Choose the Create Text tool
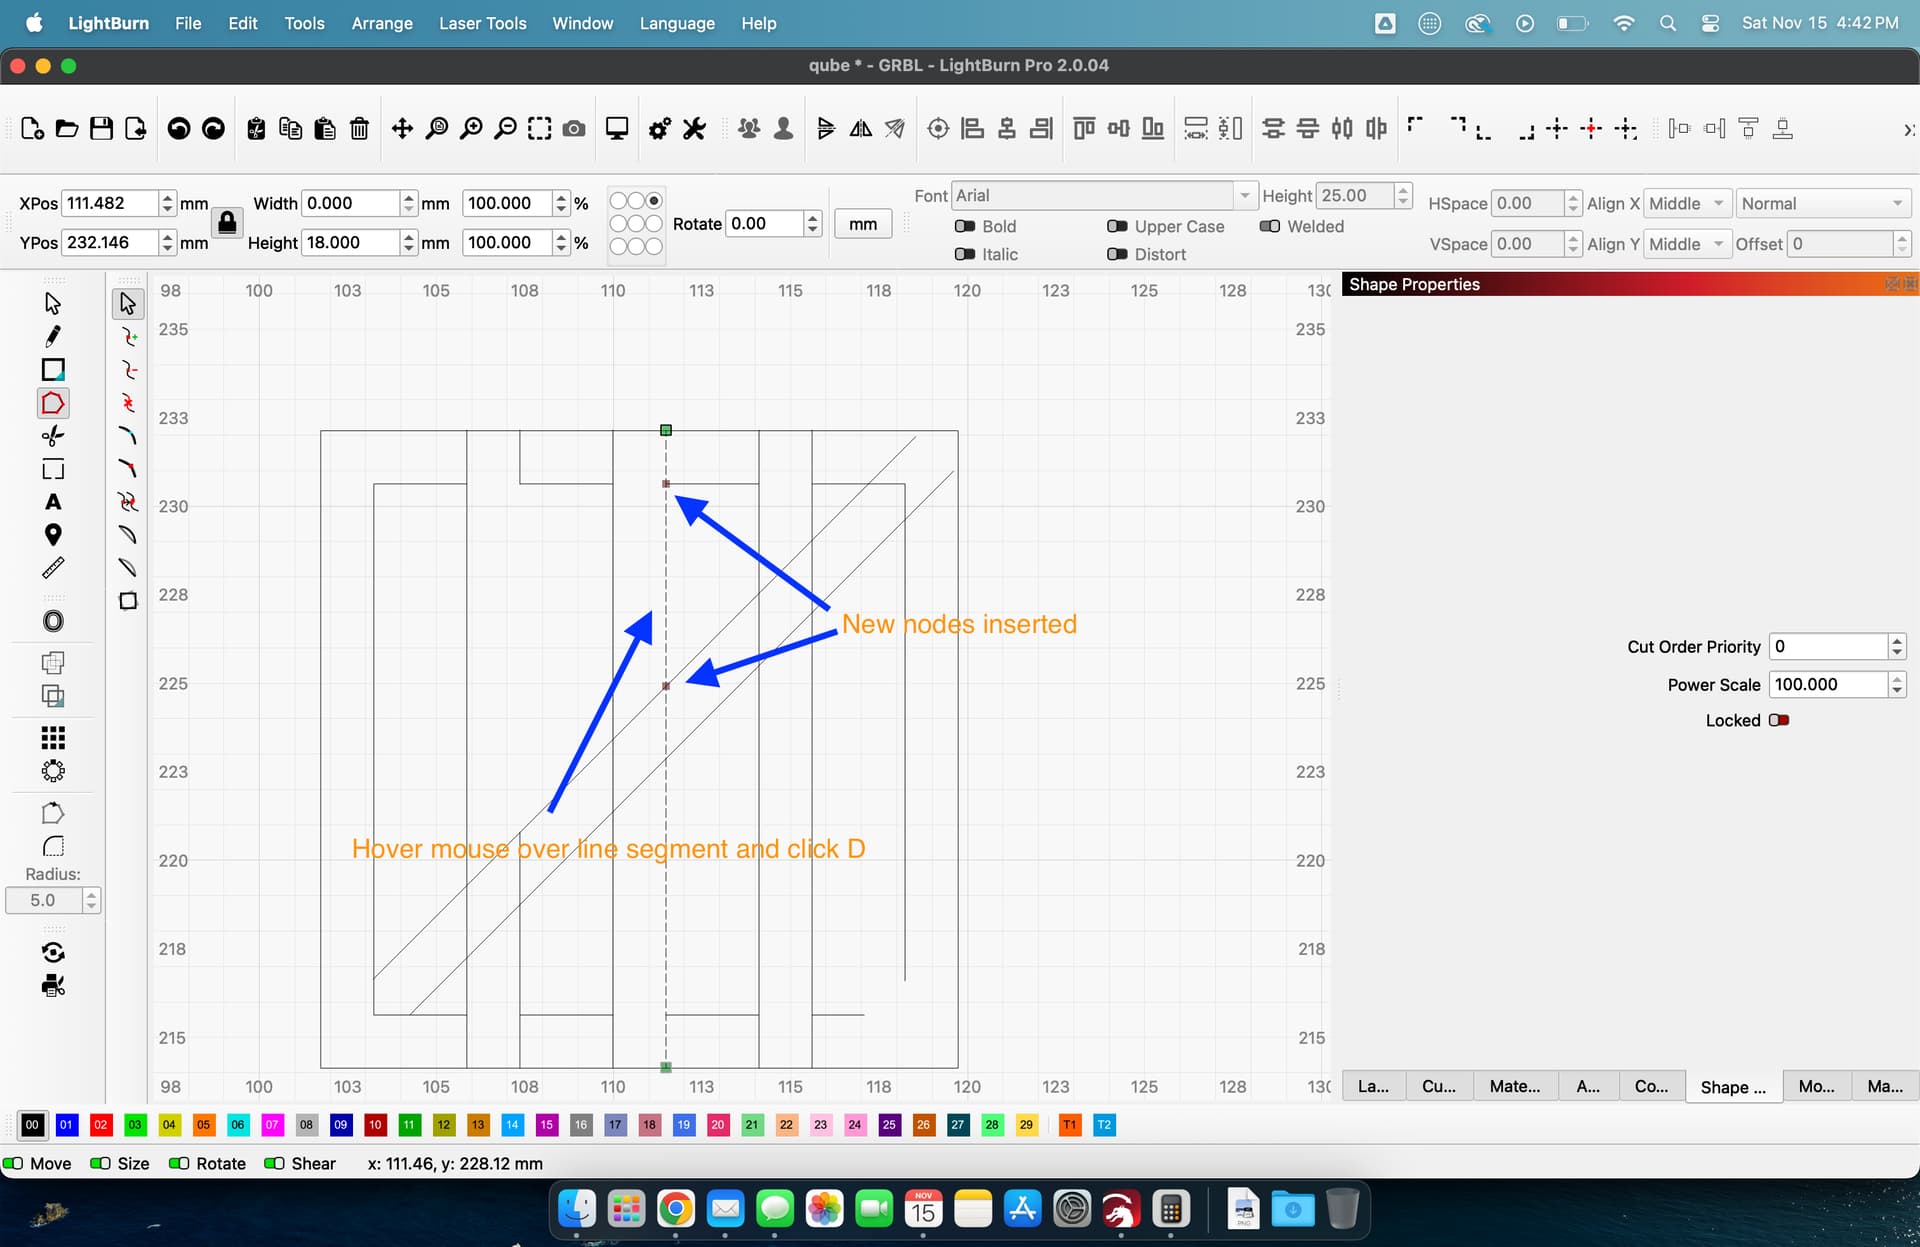This screenshot has width=1920, height=1247. tap(53, 502)
